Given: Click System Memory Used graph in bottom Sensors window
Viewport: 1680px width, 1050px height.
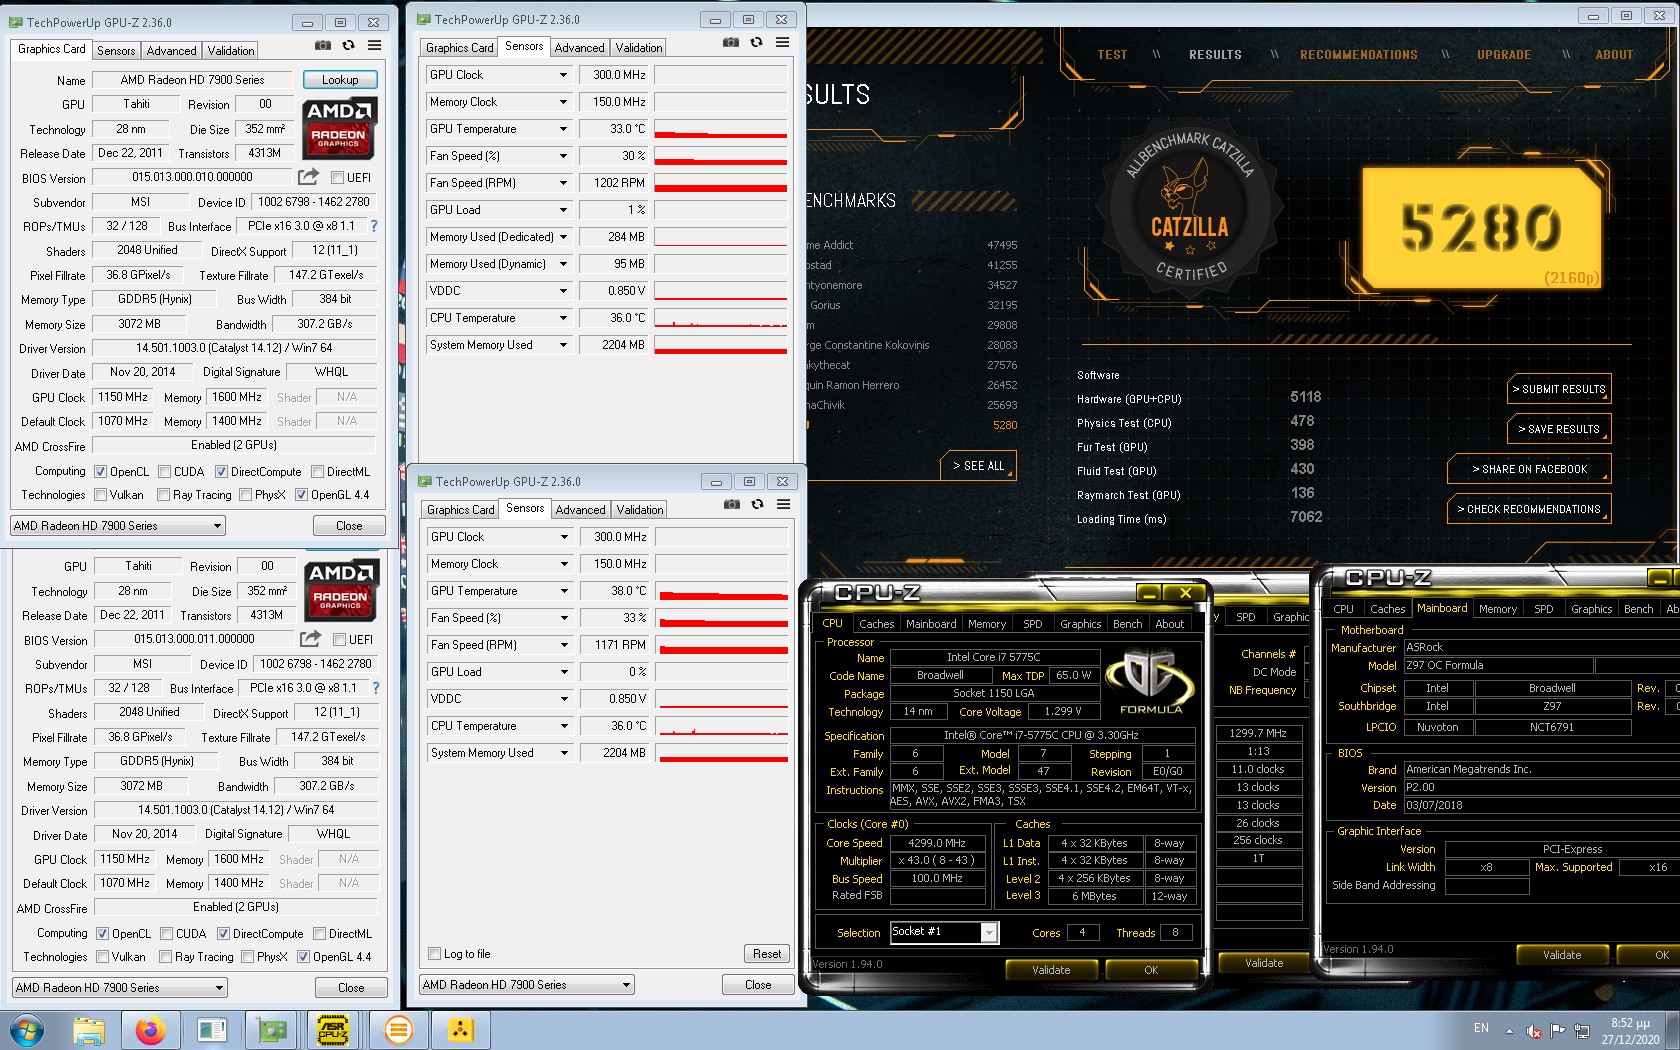Looking at the screenshot, I should pos(722,753).
